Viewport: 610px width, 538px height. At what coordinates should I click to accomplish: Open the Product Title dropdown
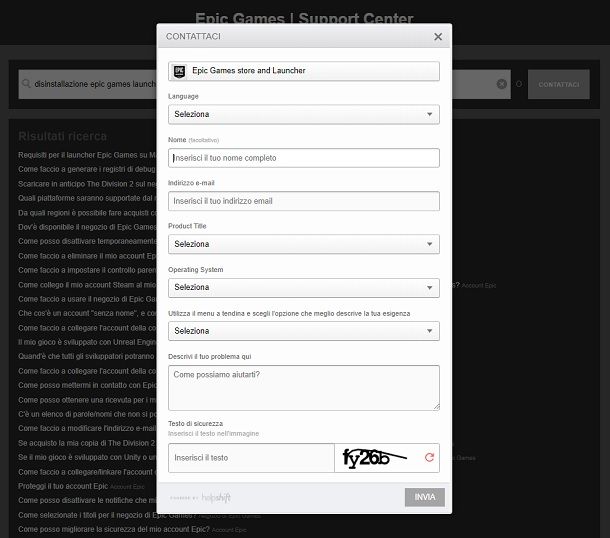pos(304,244)
